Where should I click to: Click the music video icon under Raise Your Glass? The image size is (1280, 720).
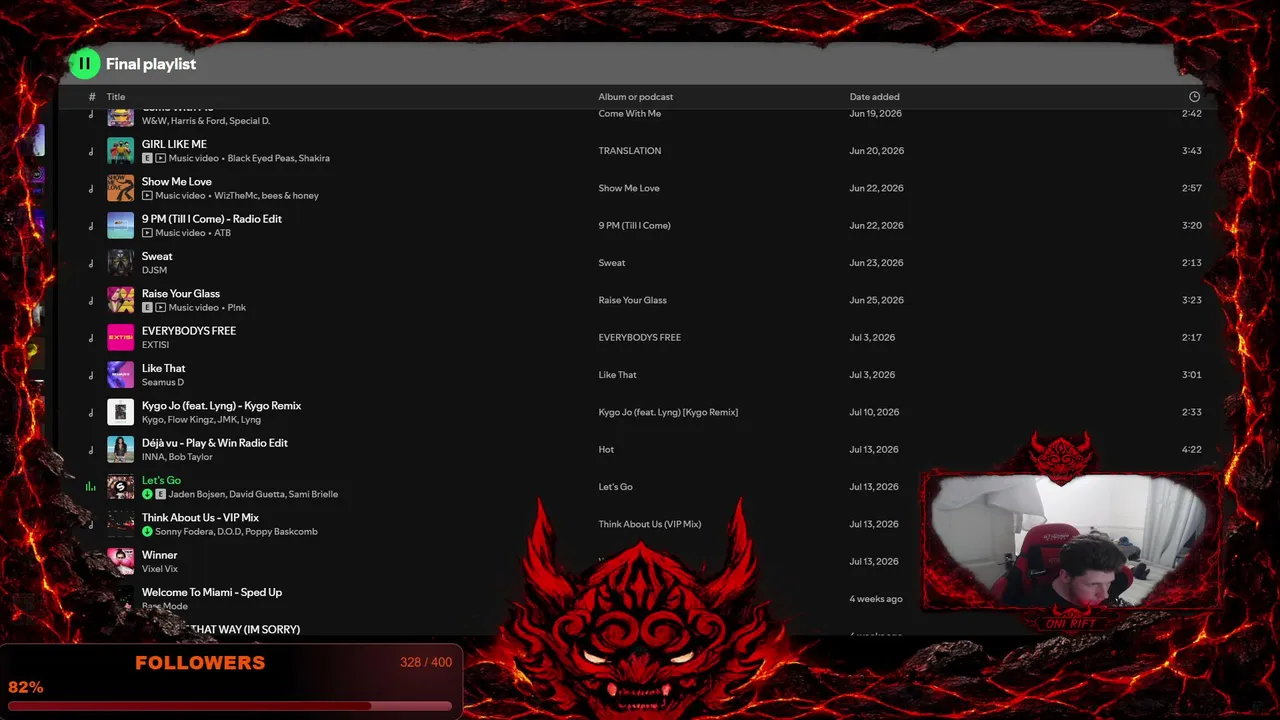point(161,308)
